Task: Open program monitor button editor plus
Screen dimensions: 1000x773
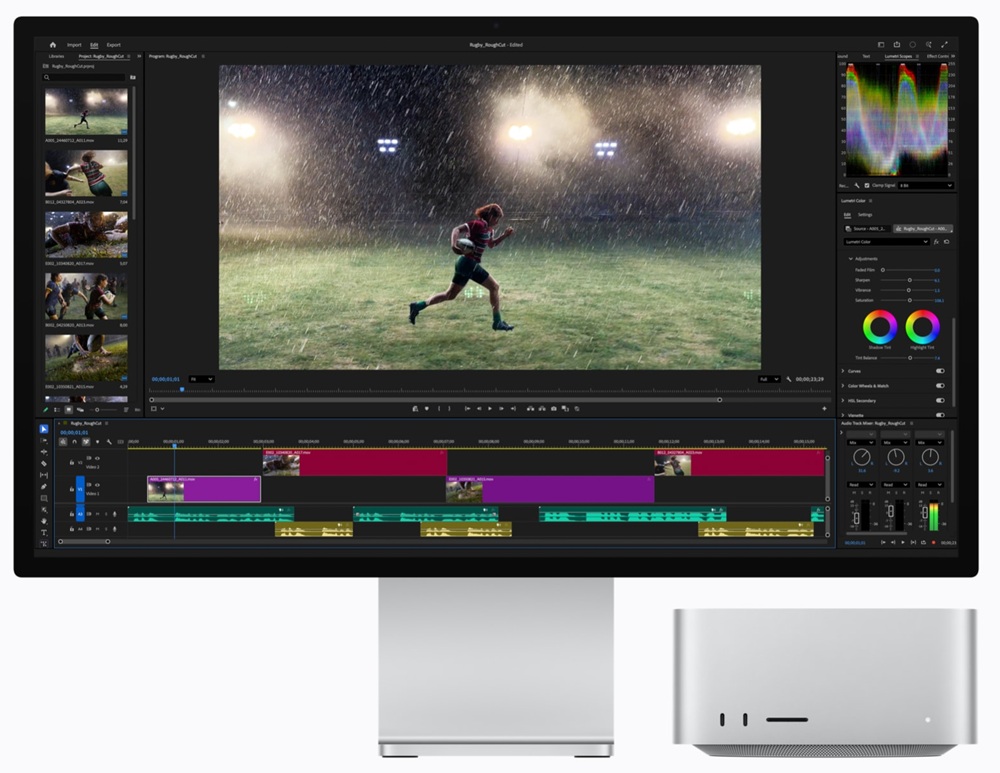Action: pos(824,409)
